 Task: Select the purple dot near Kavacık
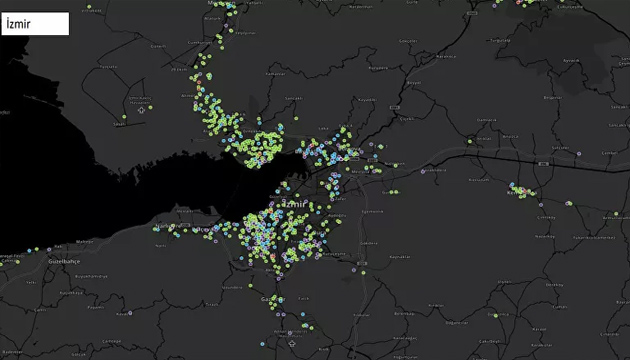131,313
